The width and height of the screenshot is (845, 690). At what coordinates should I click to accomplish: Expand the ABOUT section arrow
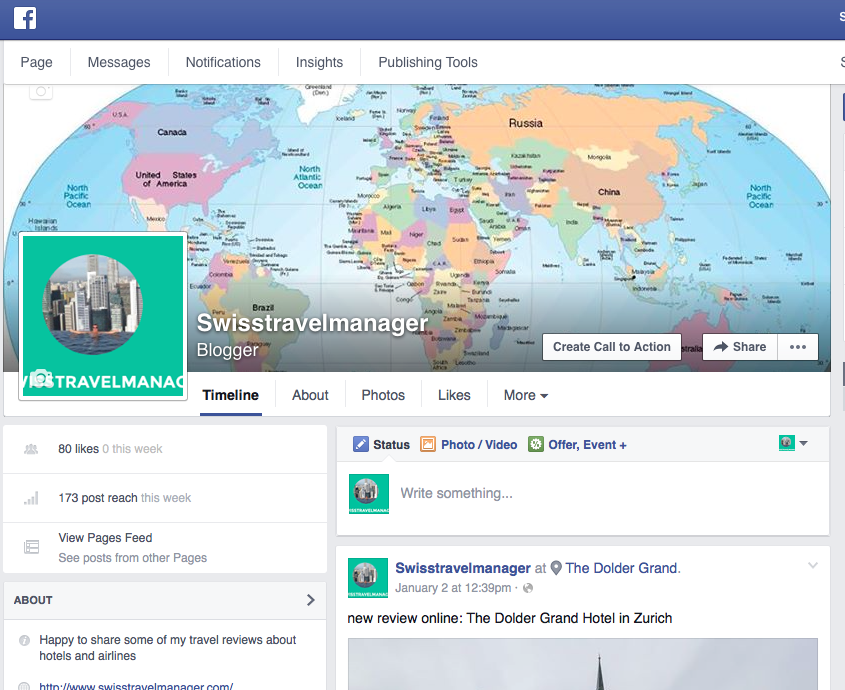click(310, 600)
